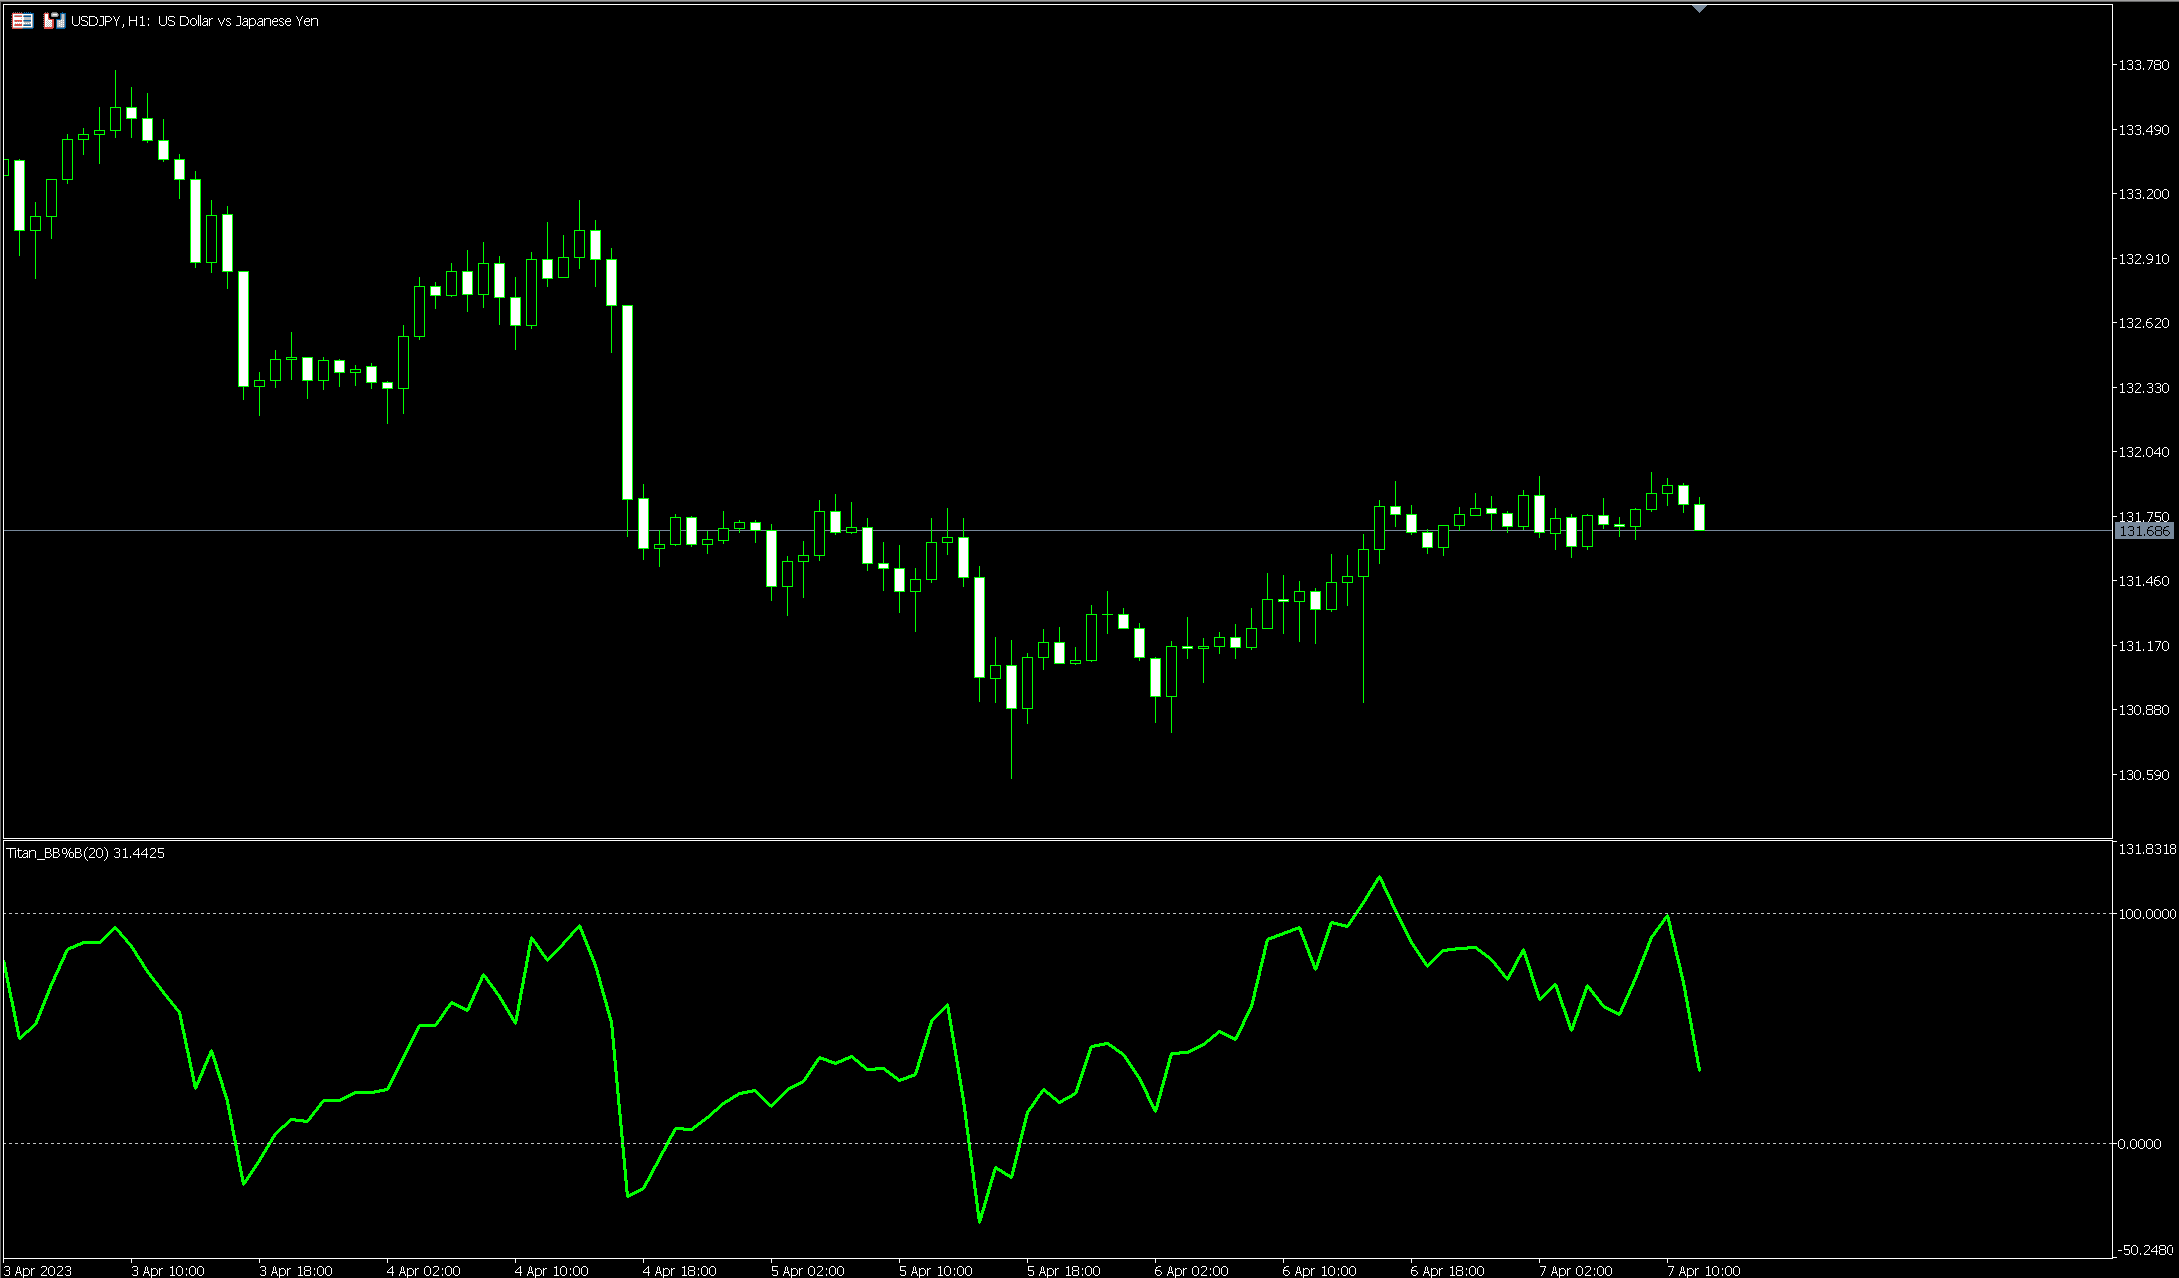
Task: Click the %B line peak above the 100 level
Action: (x=1380, y=878)
